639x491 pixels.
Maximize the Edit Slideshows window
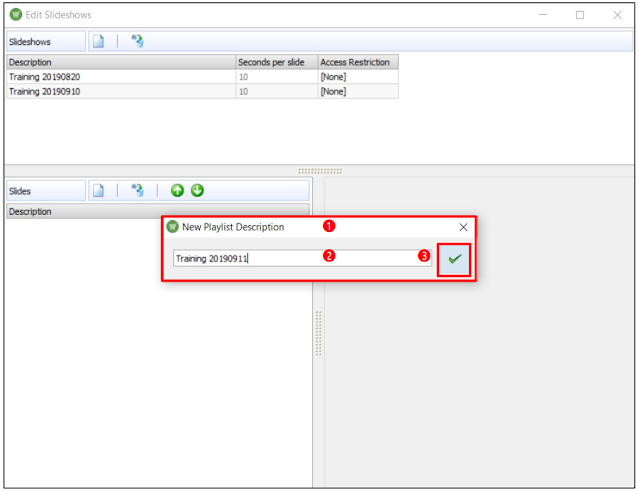[x=580, y=15]
